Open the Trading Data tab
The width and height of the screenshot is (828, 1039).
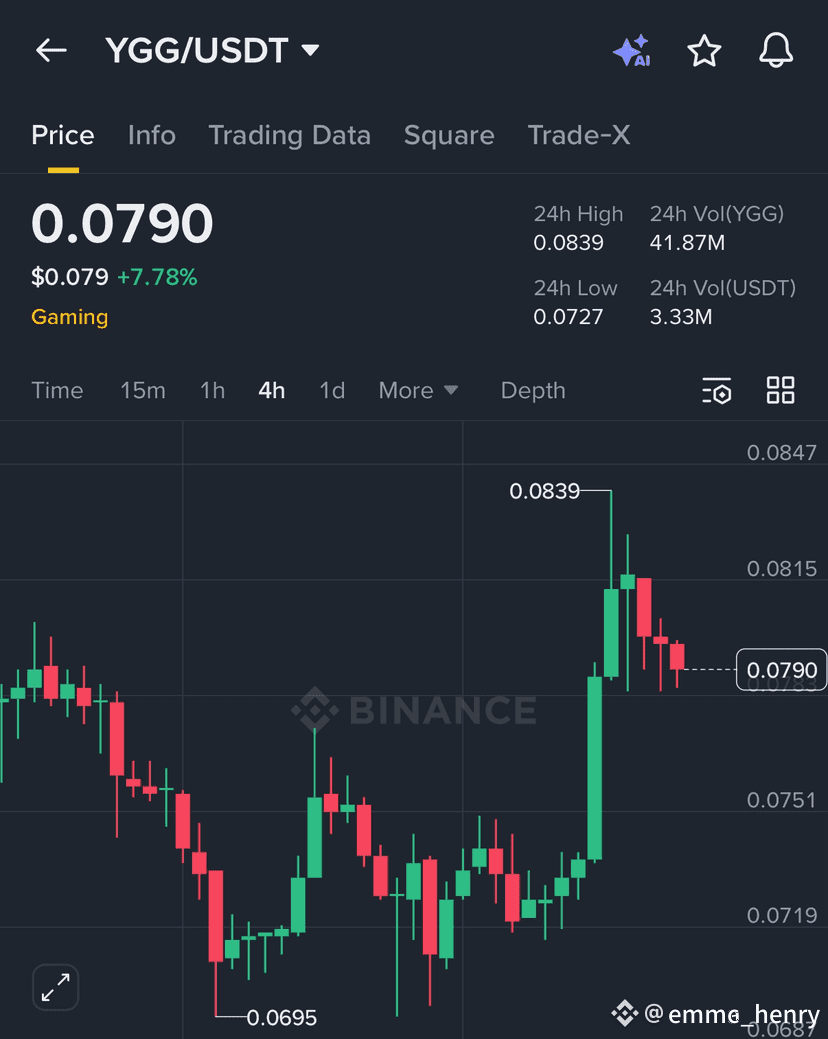tap(289, 135)
